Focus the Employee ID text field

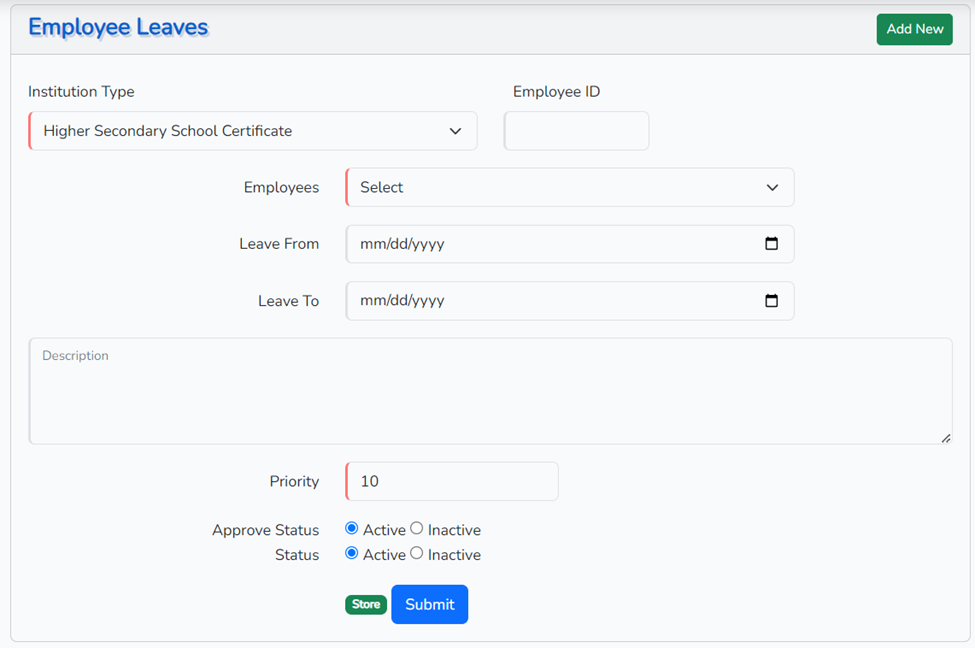click(x=577, y=131)
